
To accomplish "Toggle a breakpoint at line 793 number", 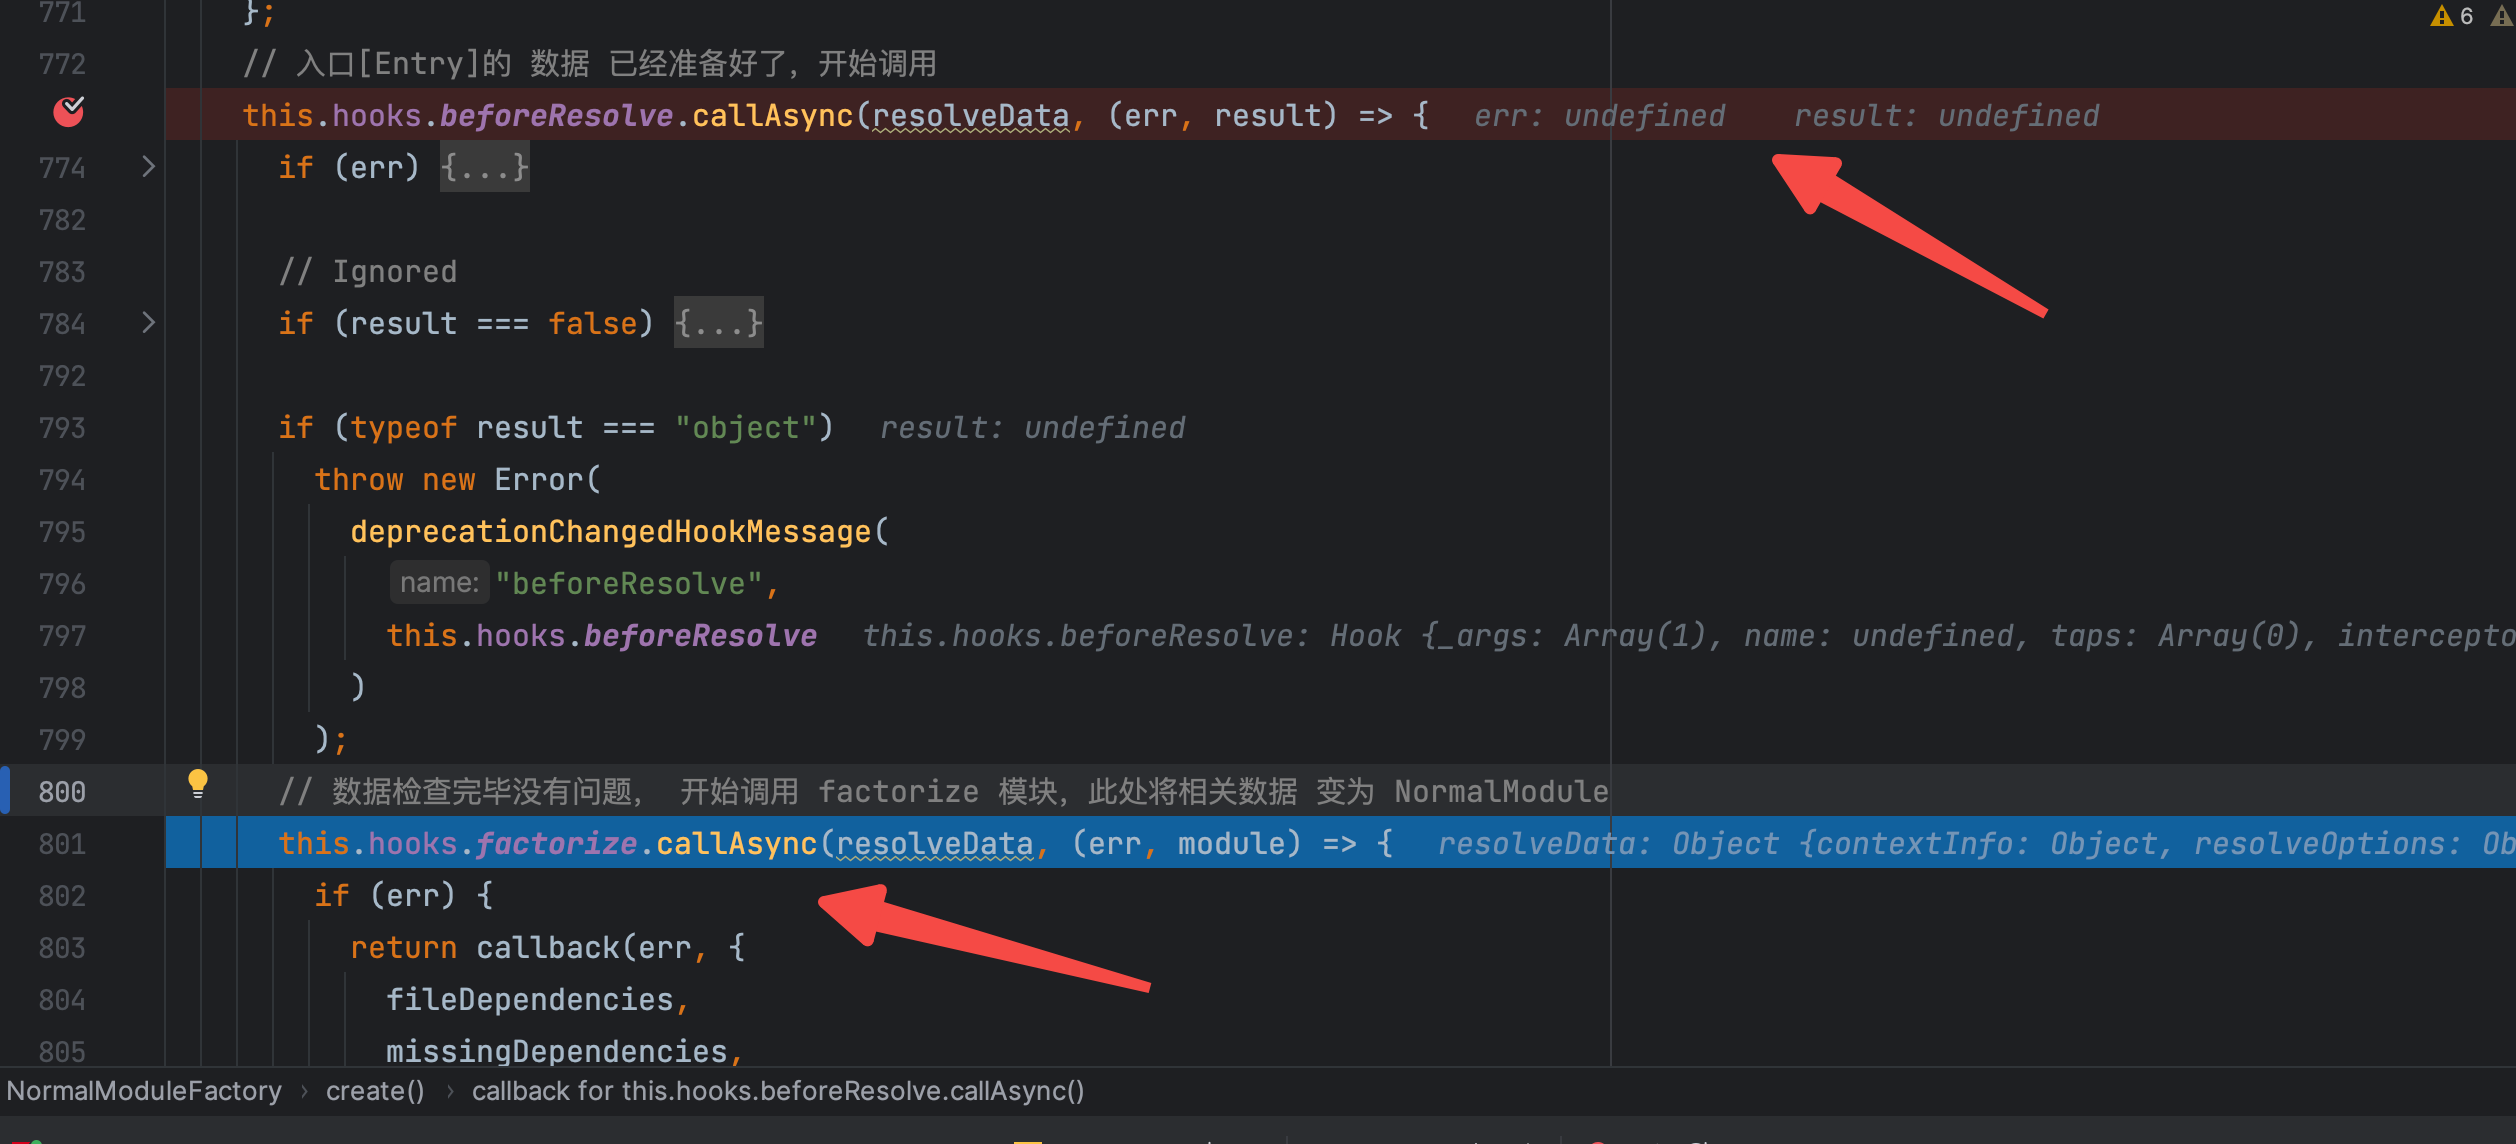I will pyautogui.click(x=62, y=427).
